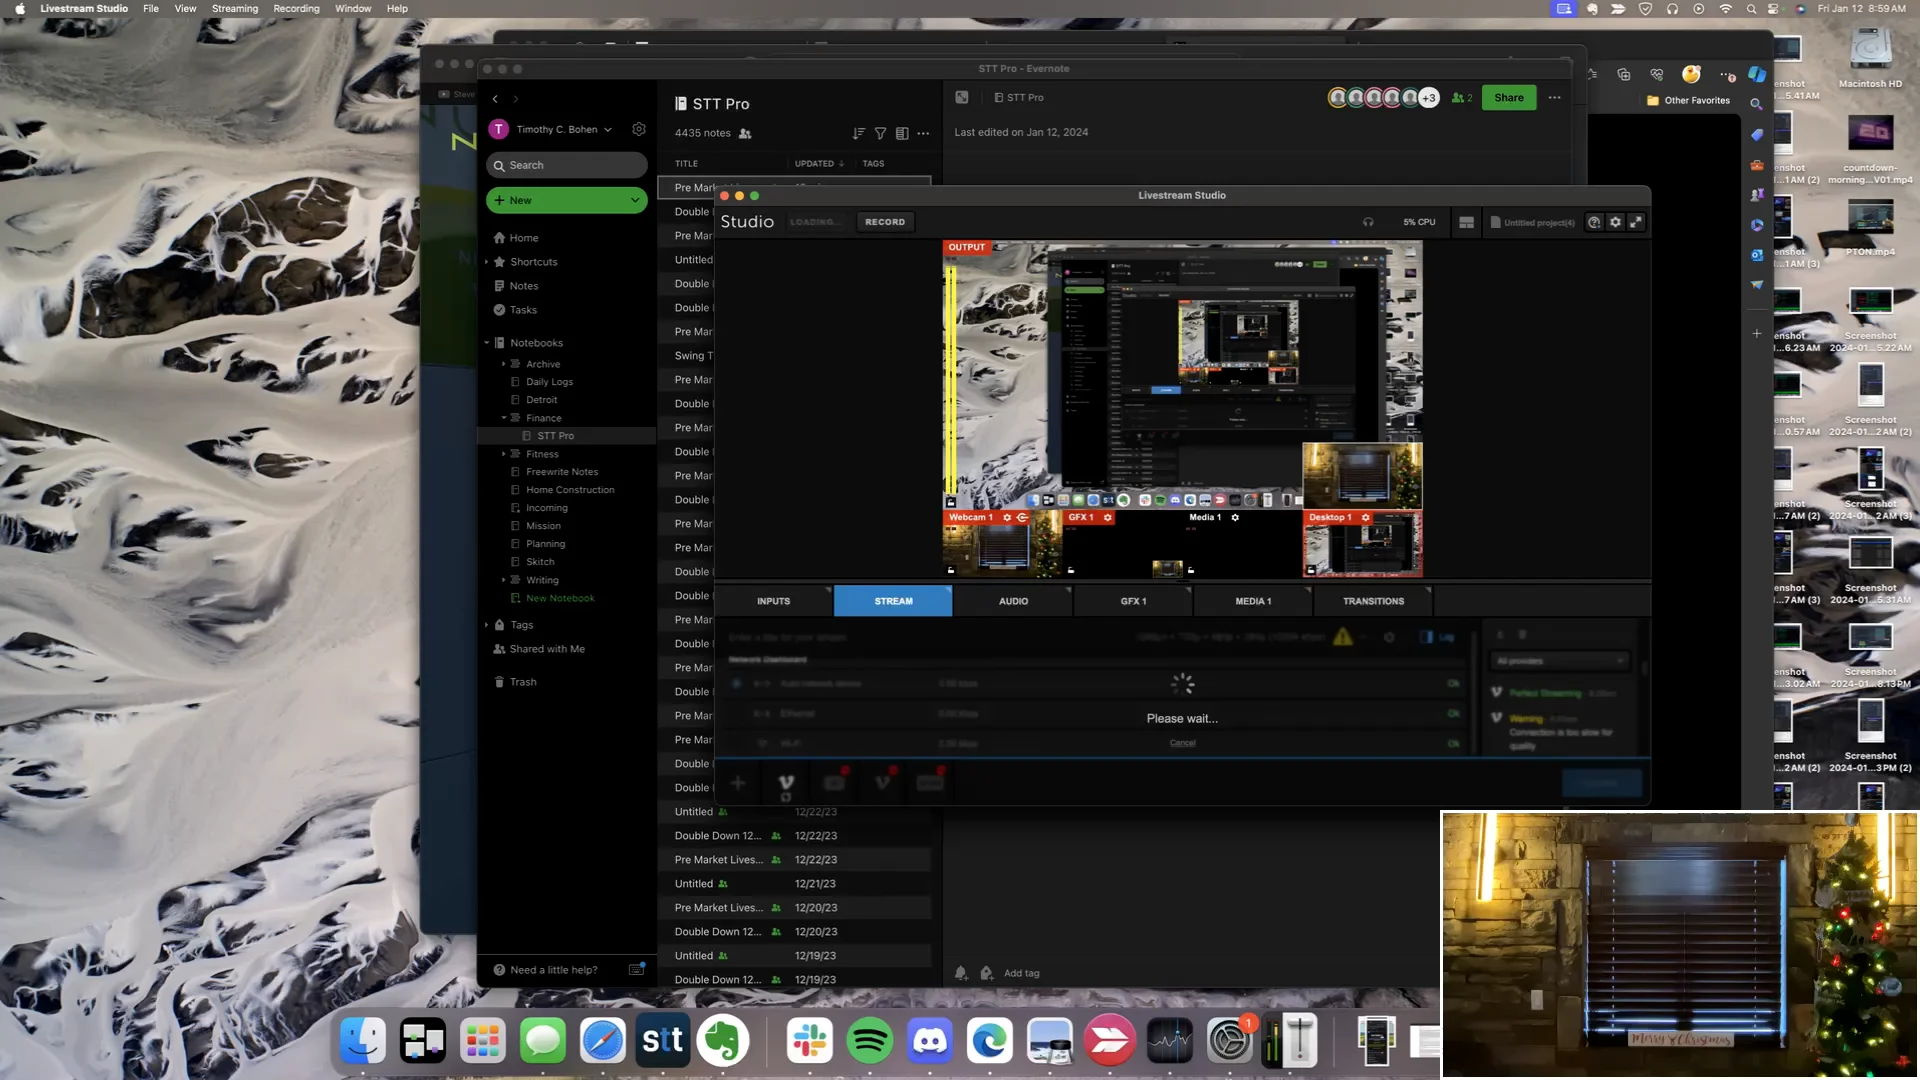Open Spotify from the Dock
This screenshot has width=1920, height=1080.
(869, 1041)
